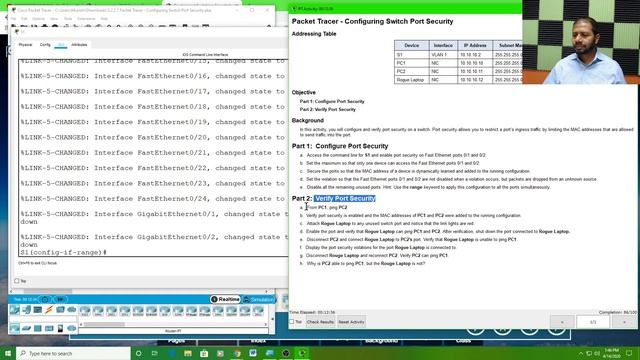
Task: Click the S1(config-if-range)# prompt line
Action: pyautogui.click(x=64, y=252)
